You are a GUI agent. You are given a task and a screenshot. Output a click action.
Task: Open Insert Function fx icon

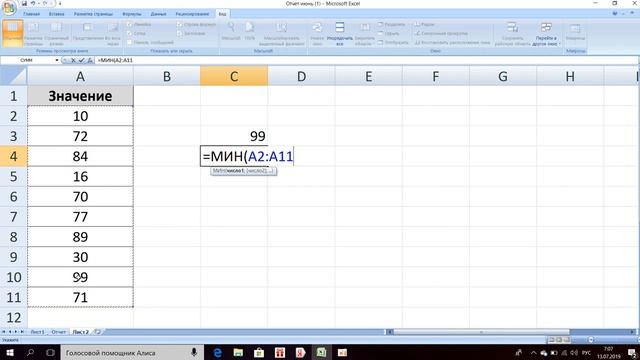(90, 60)
